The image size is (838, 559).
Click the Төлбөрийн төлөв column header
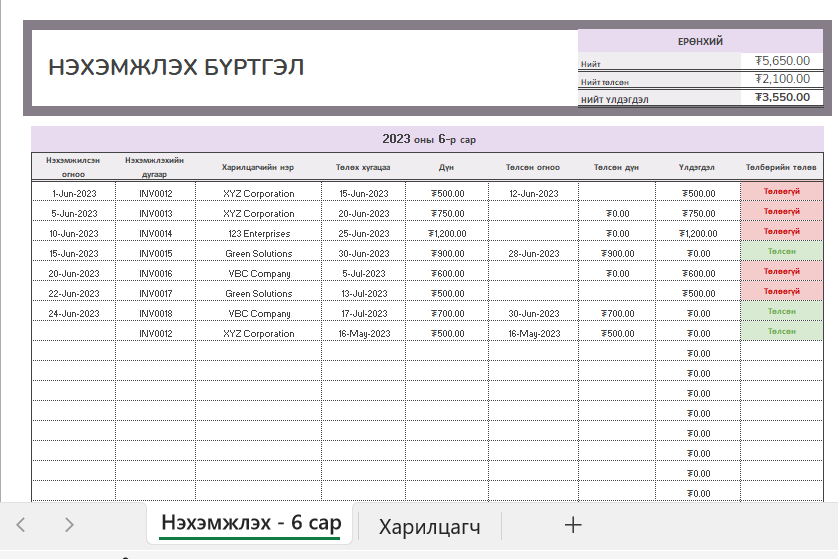coord(781,167)
